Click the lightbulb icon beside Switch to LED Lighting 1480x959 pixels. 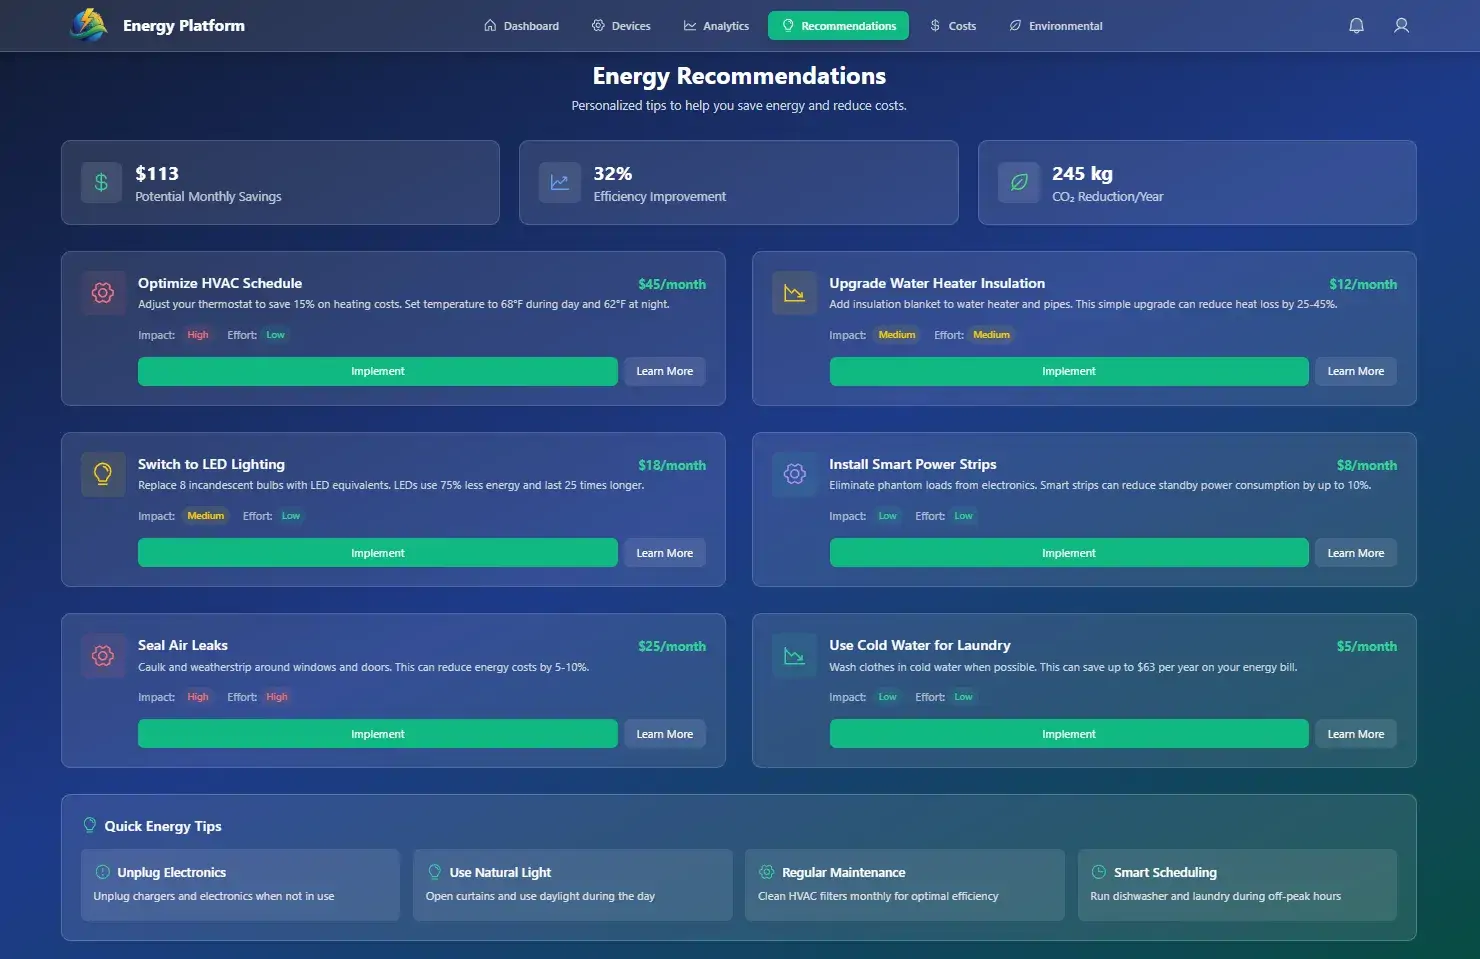pos(103,474)
